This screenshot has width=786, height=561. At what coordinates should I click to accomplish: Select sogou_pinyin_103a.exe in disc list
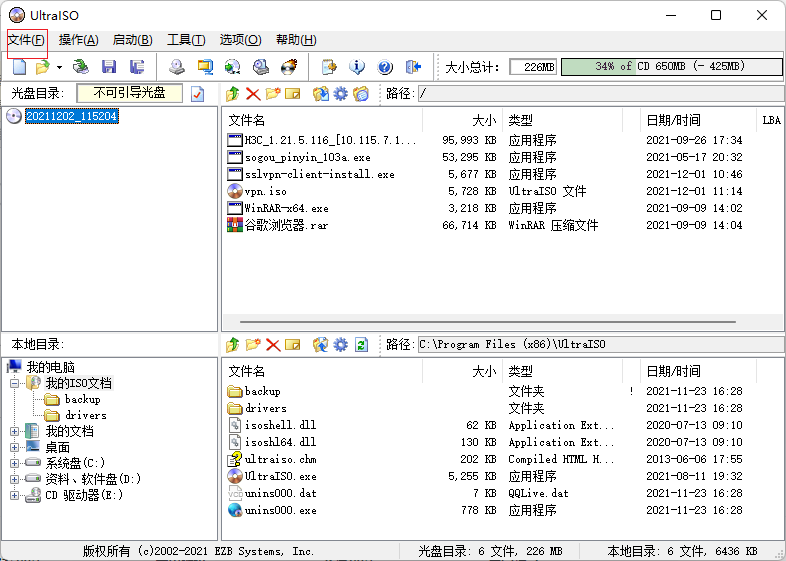307,157
